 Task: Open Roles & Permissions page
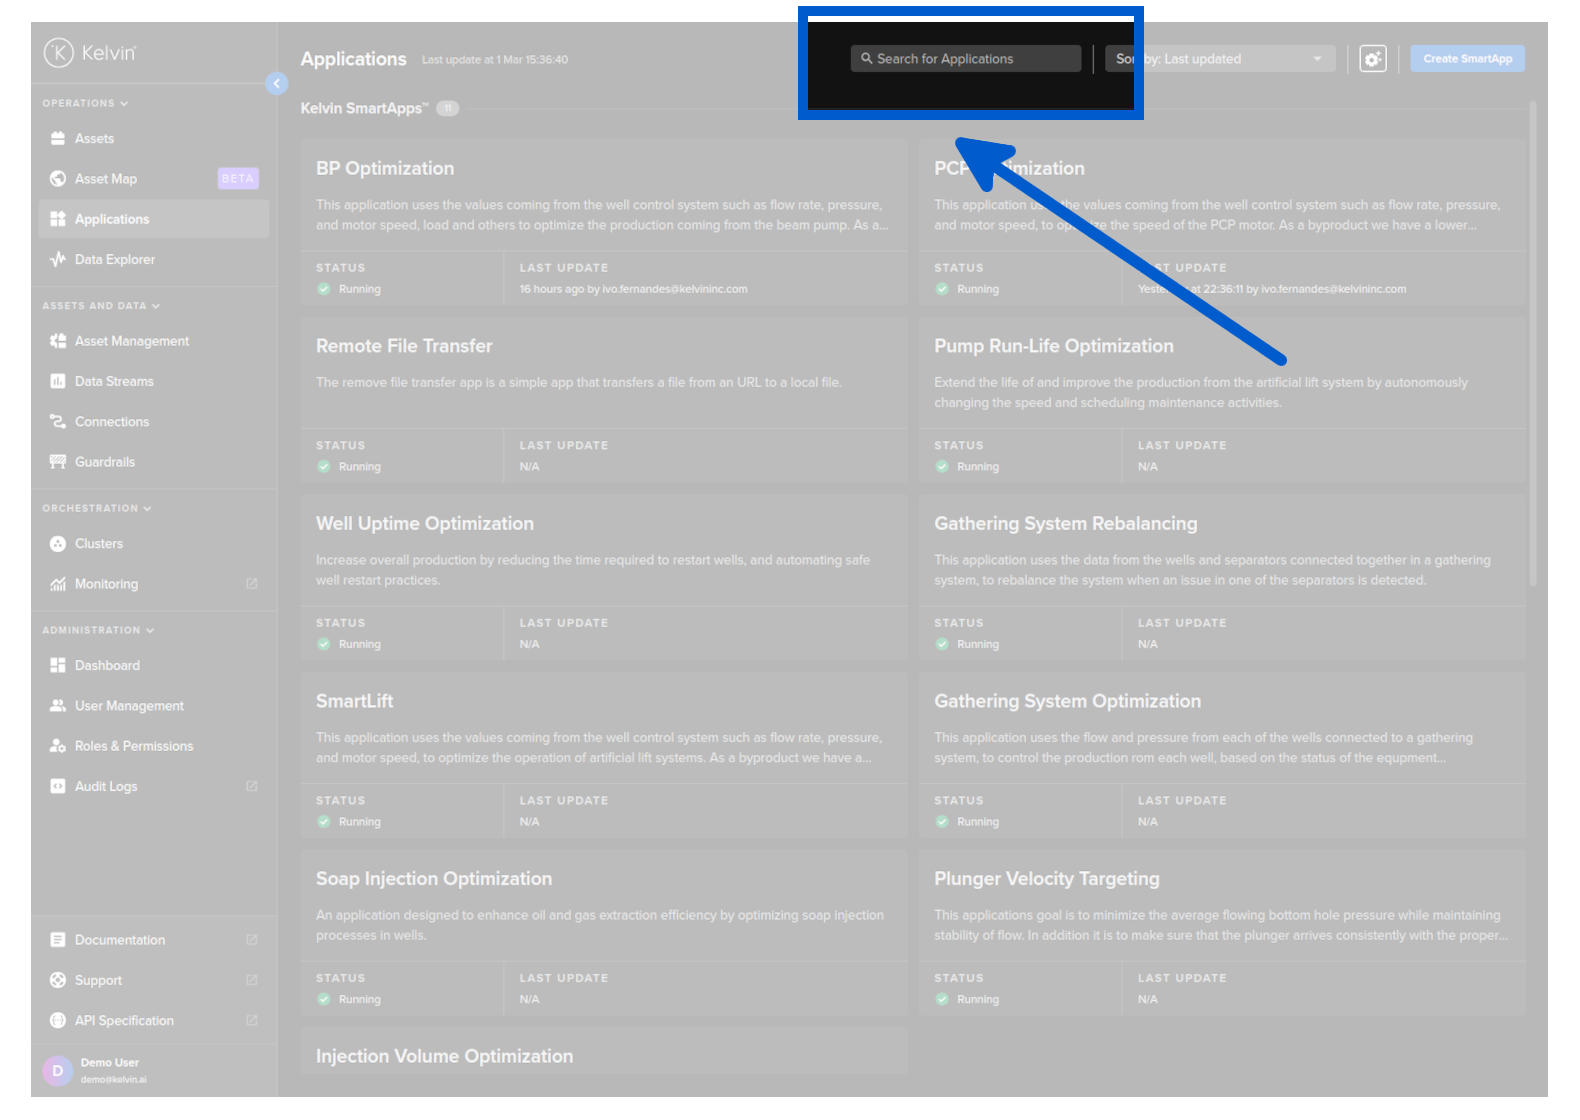click(133, 746)
